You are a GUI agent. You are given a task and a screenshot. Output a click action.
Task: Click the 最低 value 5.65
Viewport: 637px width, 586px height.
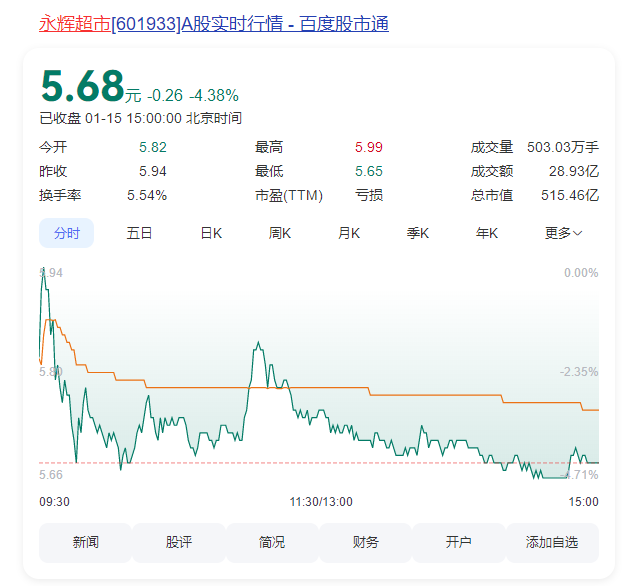tap(369, 171)
